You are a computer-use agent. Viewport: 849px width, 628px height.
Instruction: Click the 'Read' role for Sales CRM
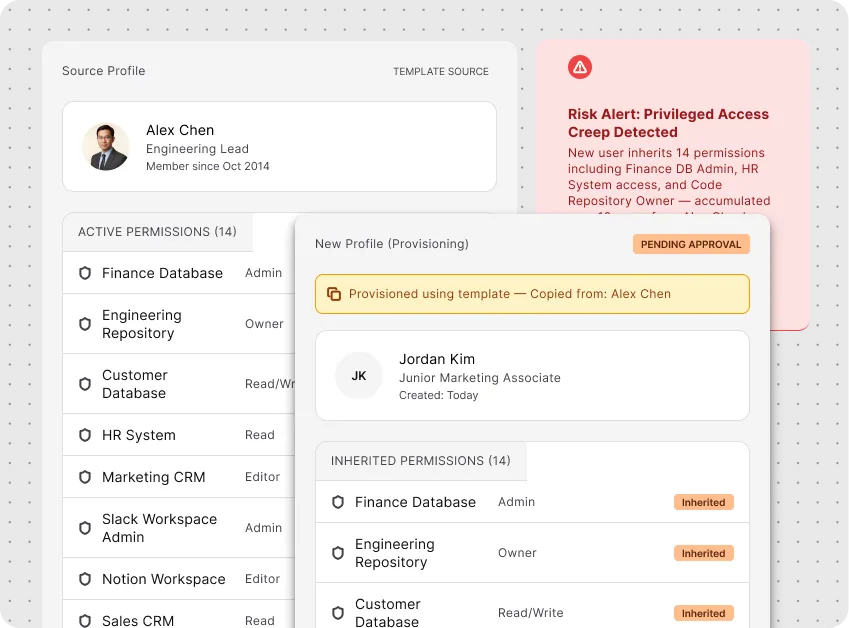point(260,620)
